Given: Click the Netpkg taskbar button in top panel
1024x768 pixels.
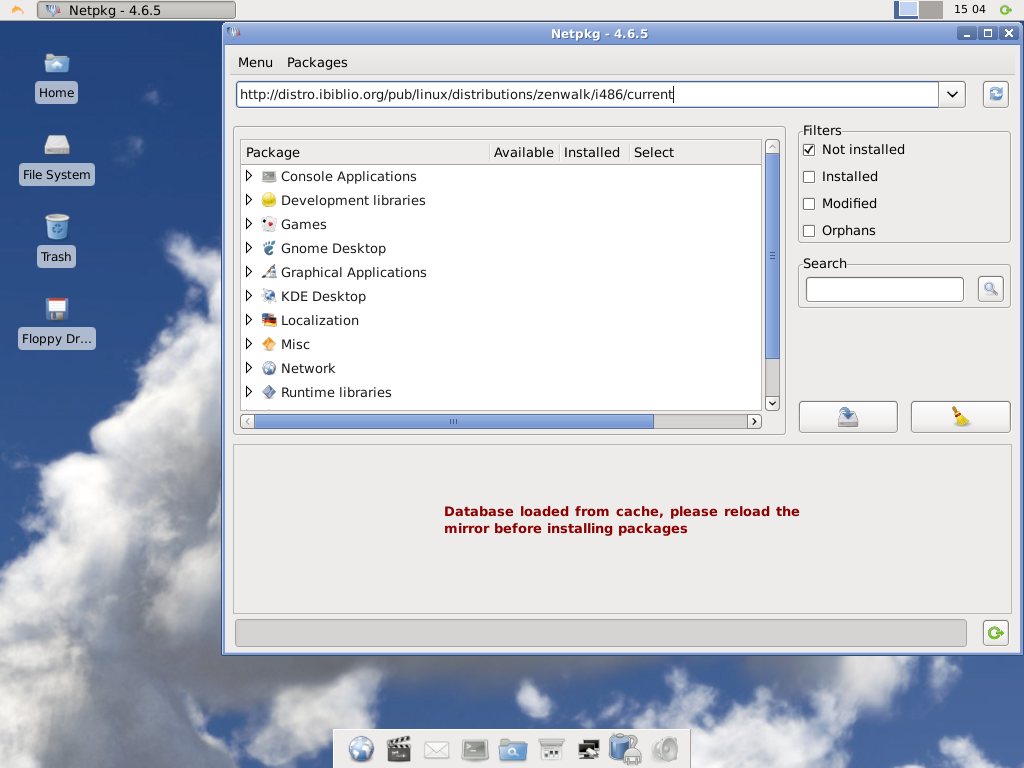Looking at the screenshot, I should [x=136, y=10].
